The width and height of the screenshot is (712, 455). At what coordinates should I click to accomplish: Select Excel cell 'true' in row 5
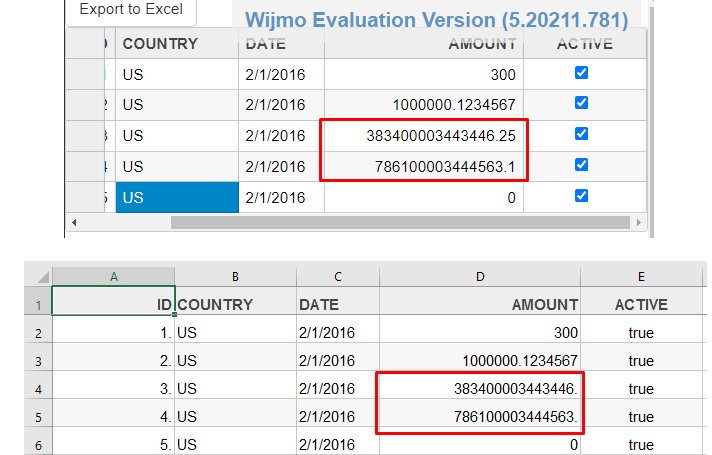pyautogui.click(x=641, y=413)
